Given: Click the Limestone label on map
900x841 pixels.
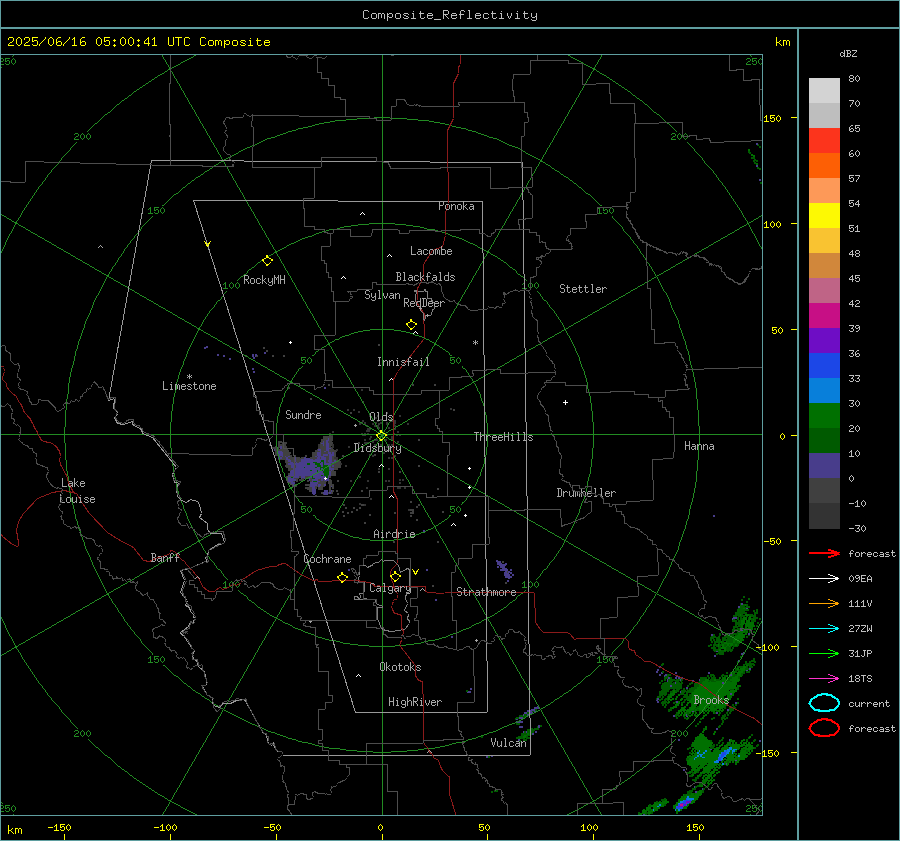Looking at the screenshot, I should point(189,386).
